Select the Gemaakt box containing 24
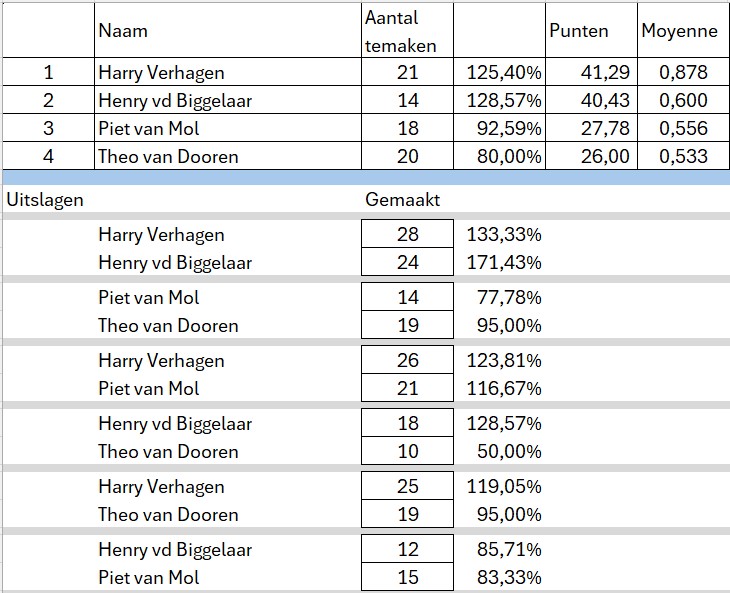Screen dimensions: 730x593 [407, 262]
